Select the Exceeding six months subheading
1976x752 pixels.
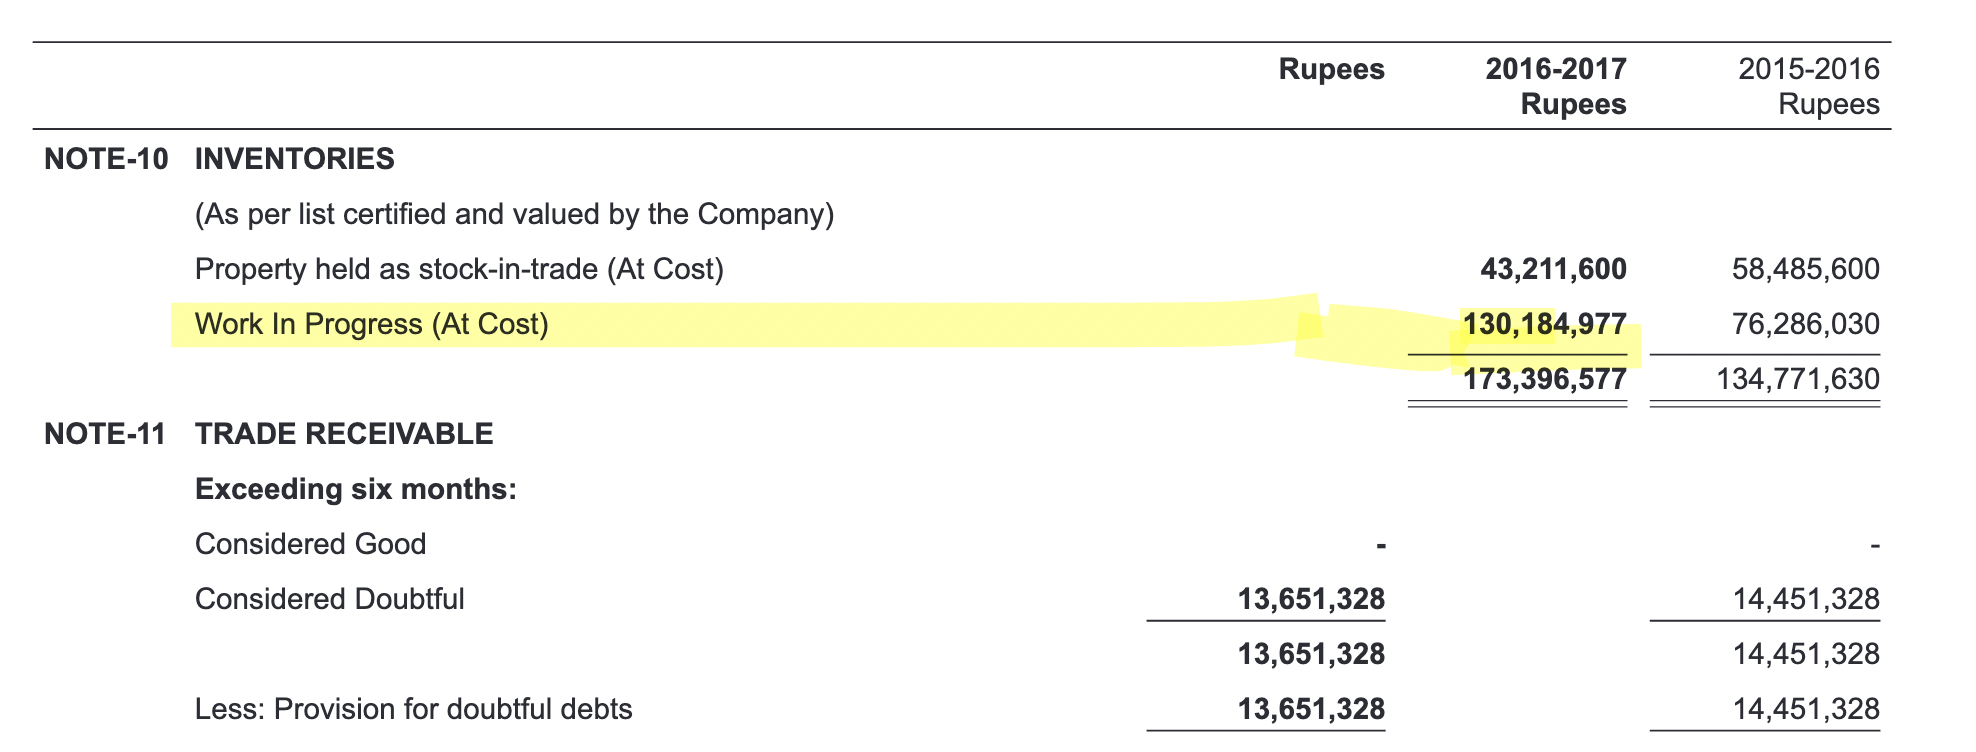tap(356, 489)
